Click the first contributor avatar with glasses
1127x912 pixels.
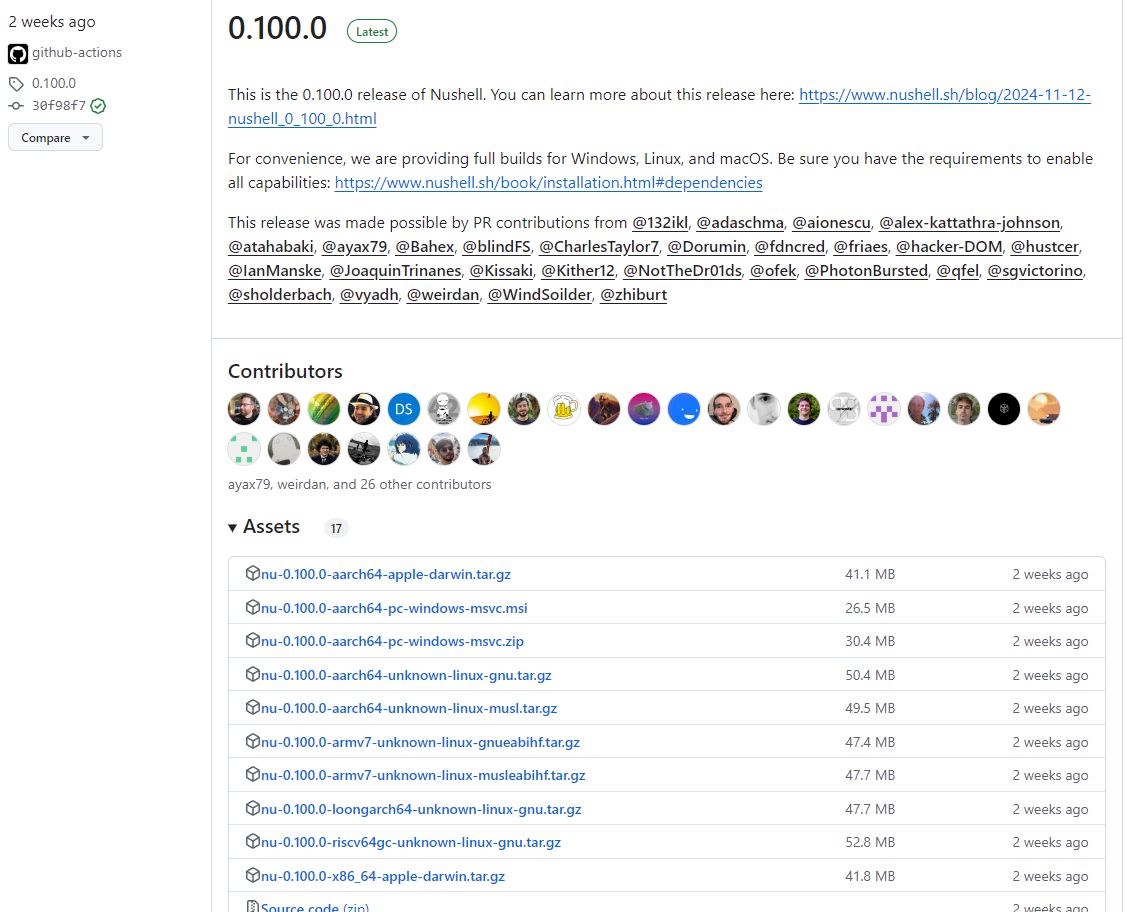point(244,409)
